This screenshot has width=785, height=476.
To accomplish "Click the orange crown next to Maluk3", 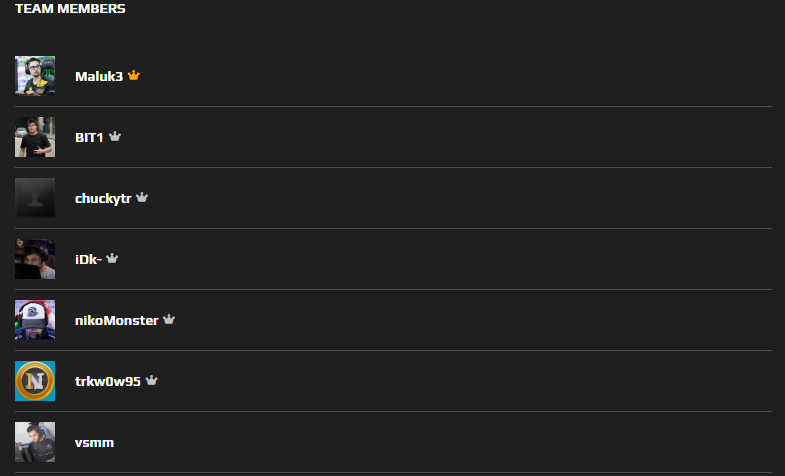I will click(134, 76).
